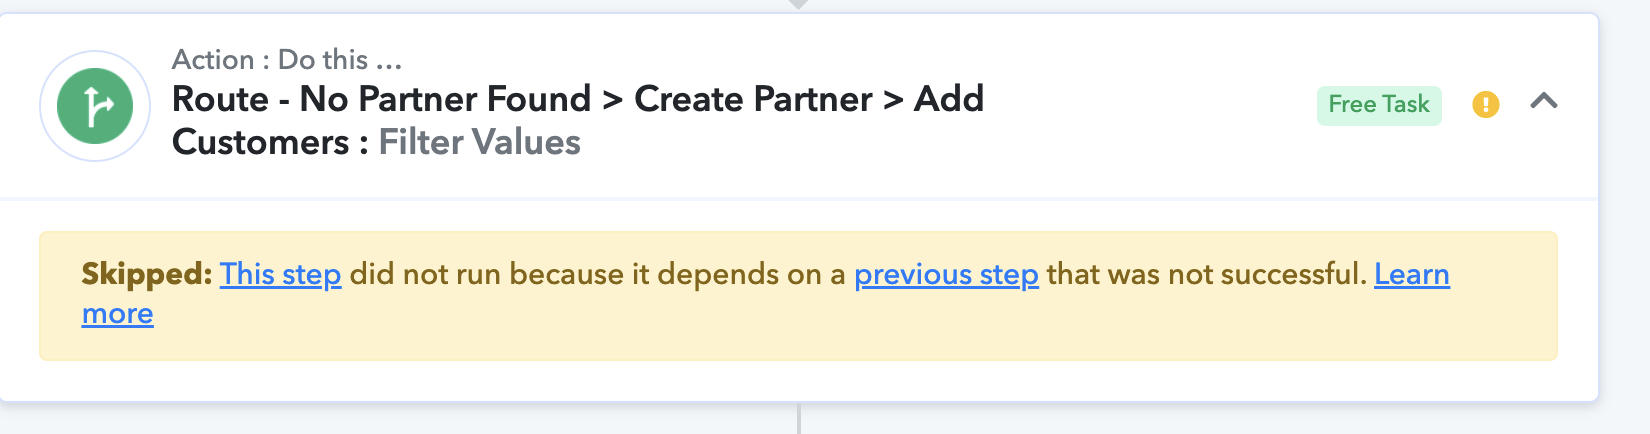Click the "Add" word ending the first title line
The height and width of the screenshot is (434, 1650).
click(x=949, y=99)
